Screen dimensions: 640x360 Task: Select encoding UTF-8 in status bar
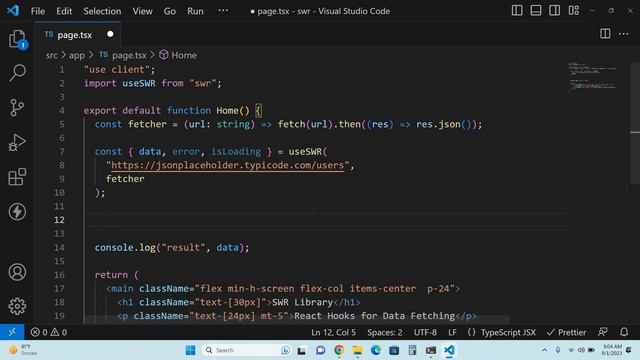(x=425, y=332)
